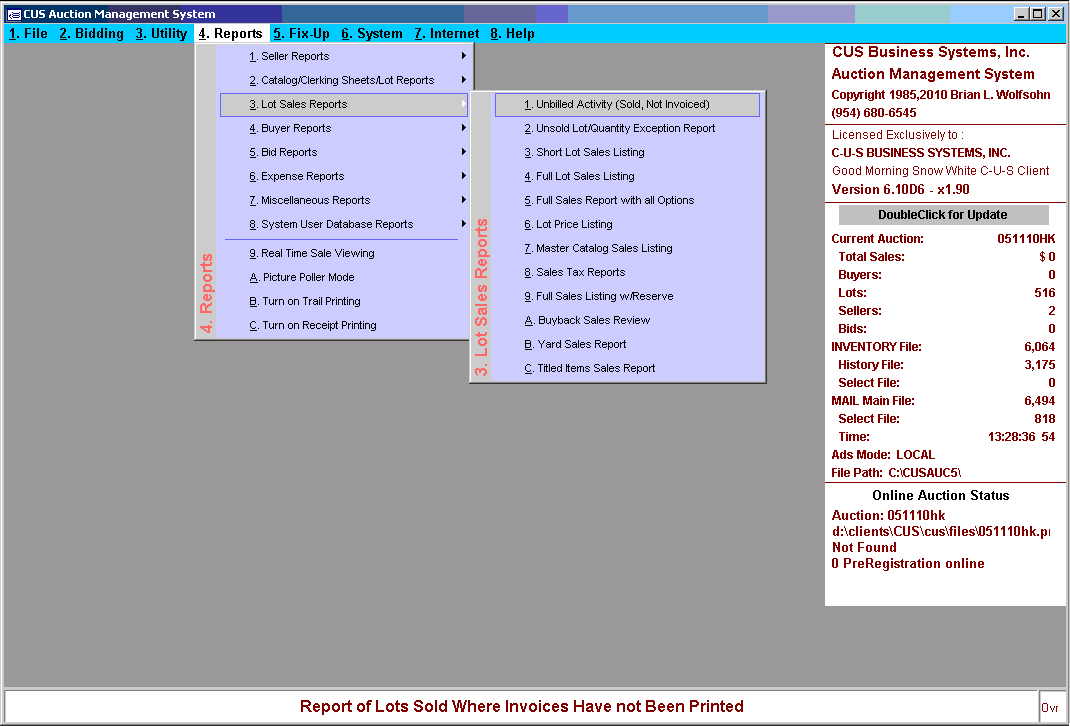Image resolution: width=1070 pixels, height=726 pixels.
Task: Open the System menu
Action: click(372, 33)
